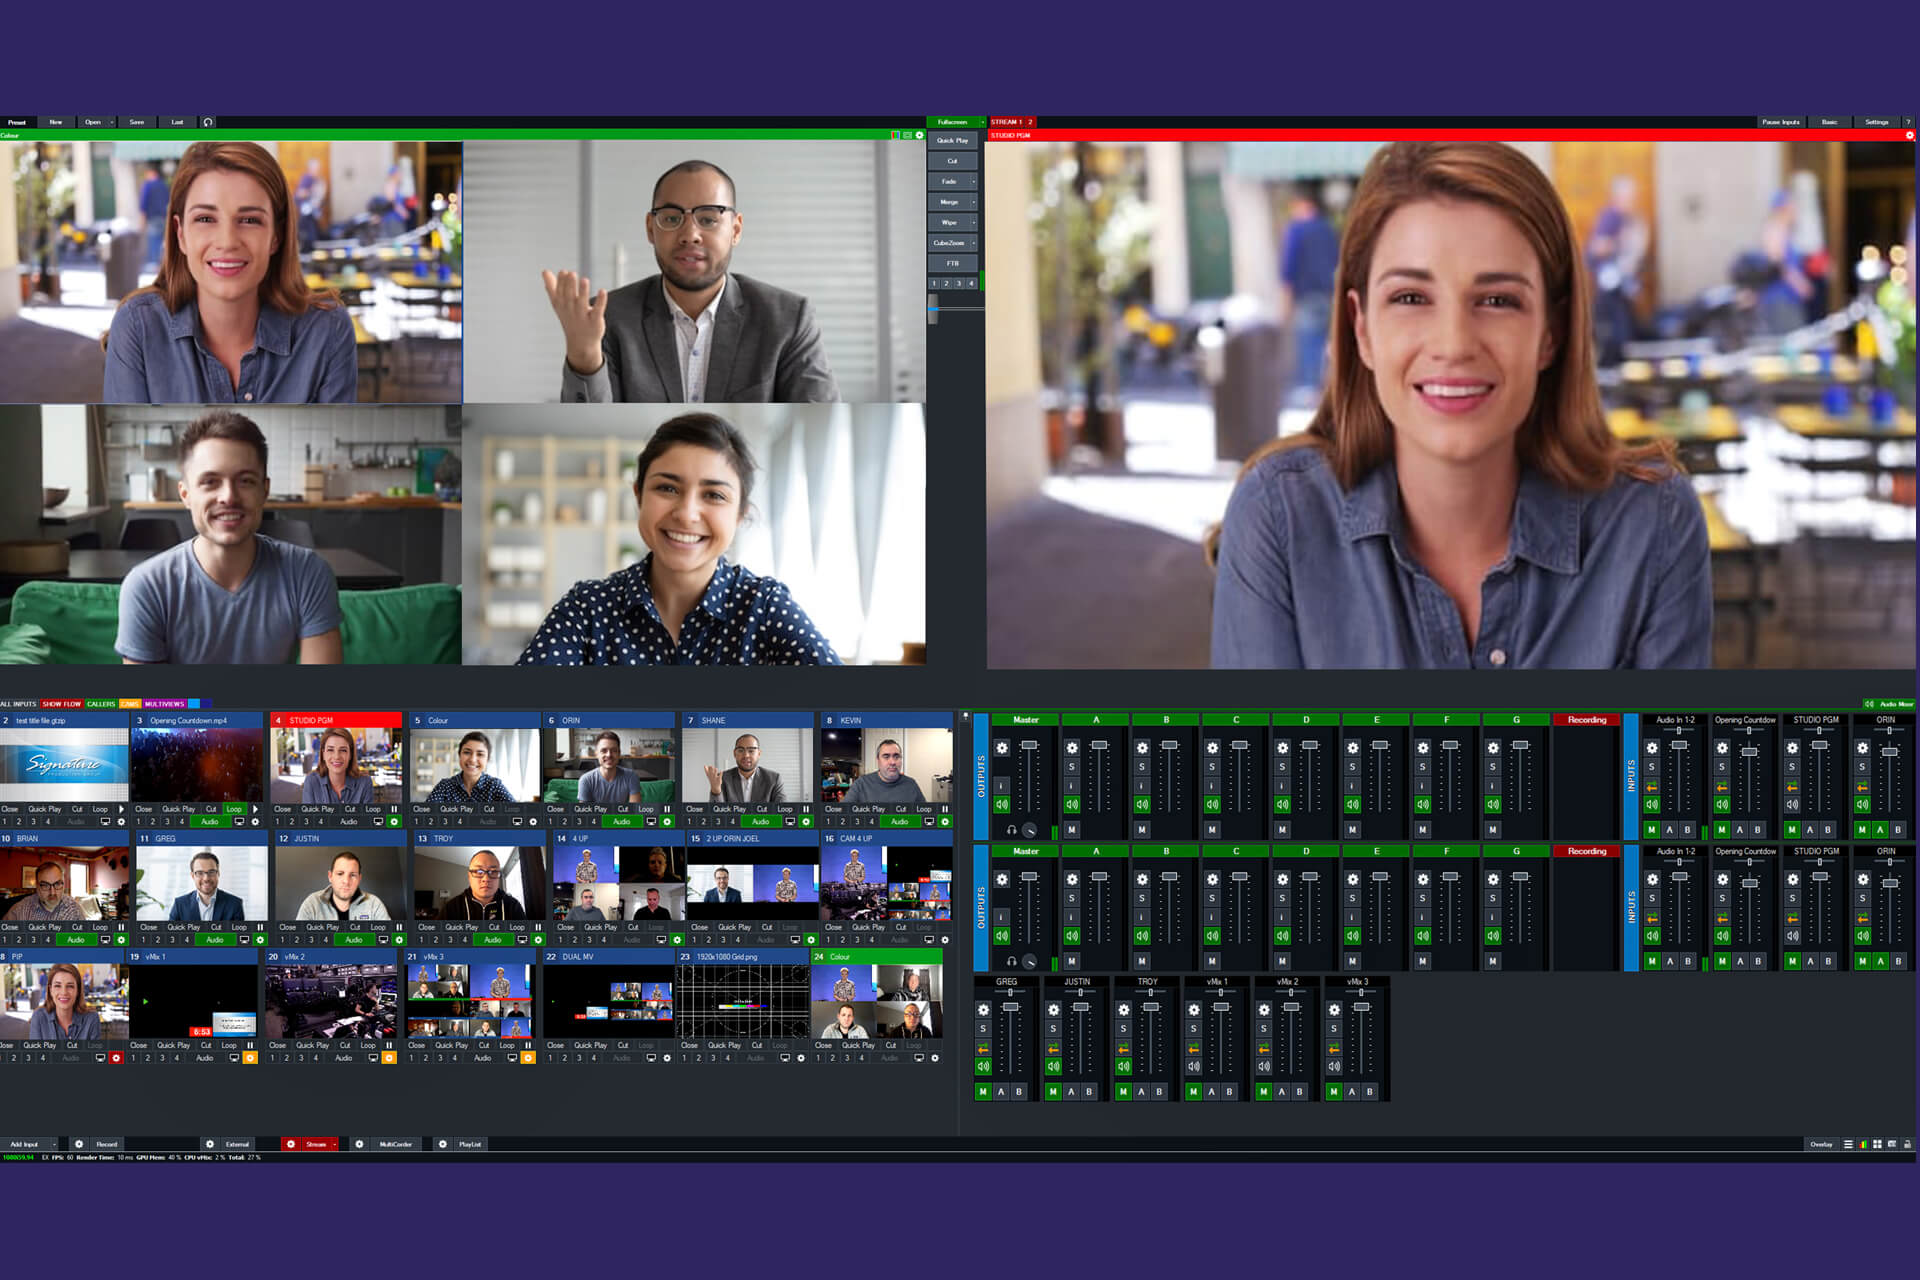The height and width of the screenshot is (1280, 1920).
Task: Mute the TROY mixer channel using its speaker icon
Action: point(1123,1066)
